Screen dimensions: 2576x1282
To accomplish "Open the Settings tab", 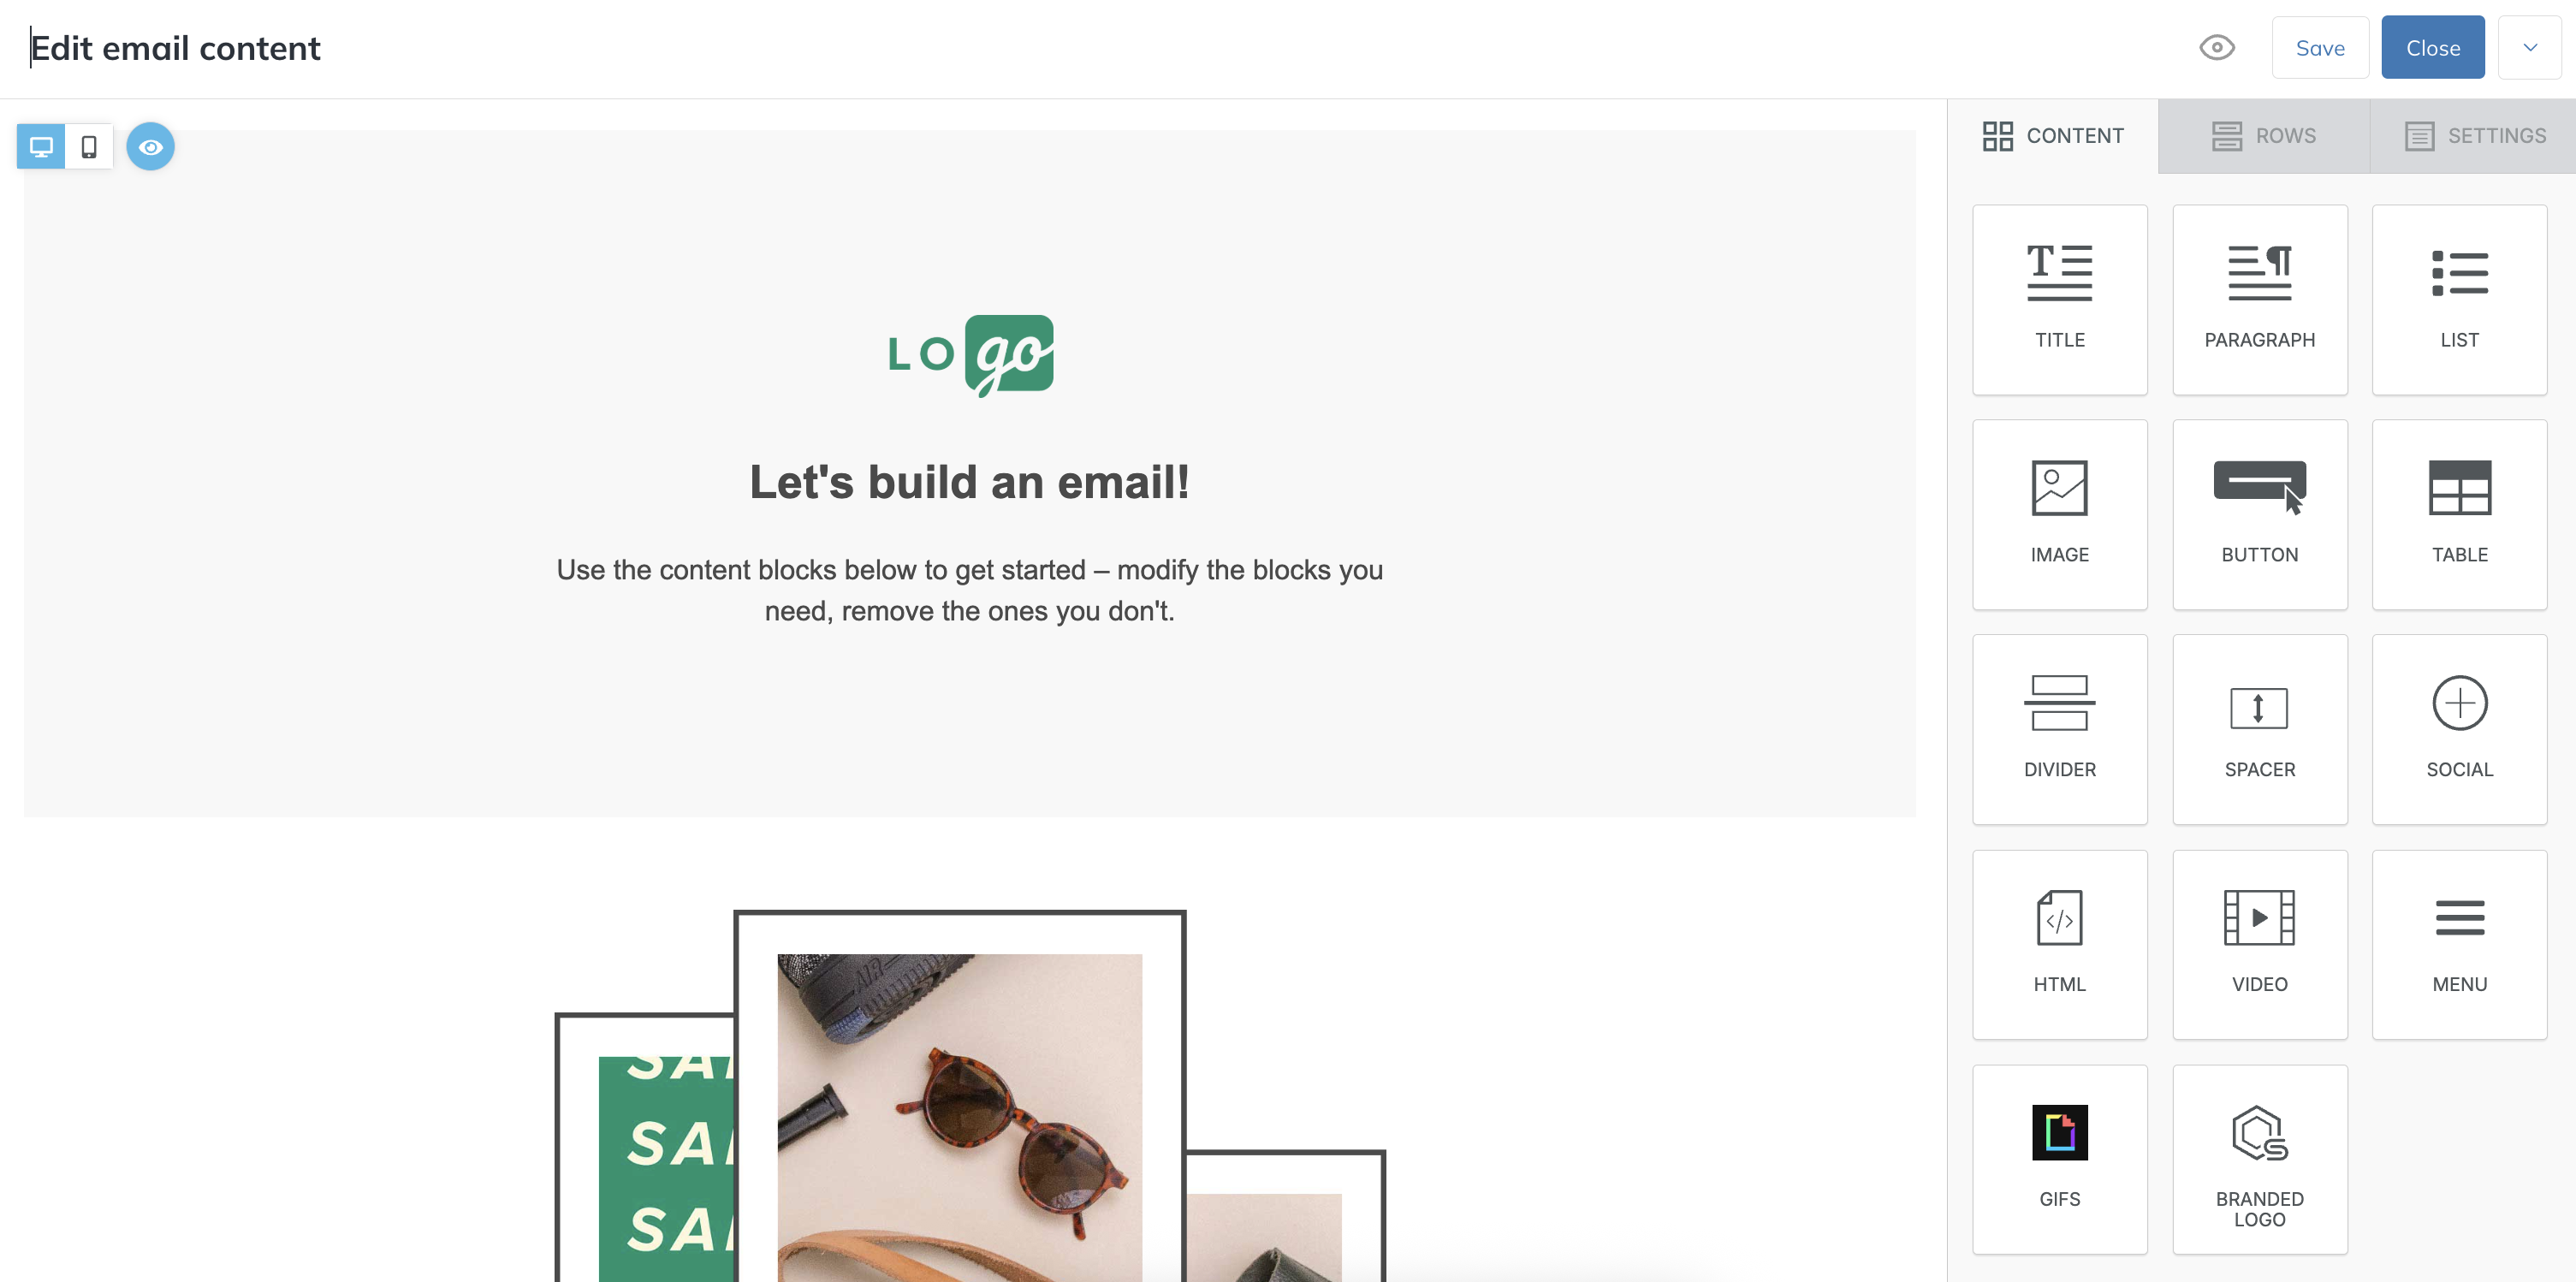I will tap(2474, 136).
